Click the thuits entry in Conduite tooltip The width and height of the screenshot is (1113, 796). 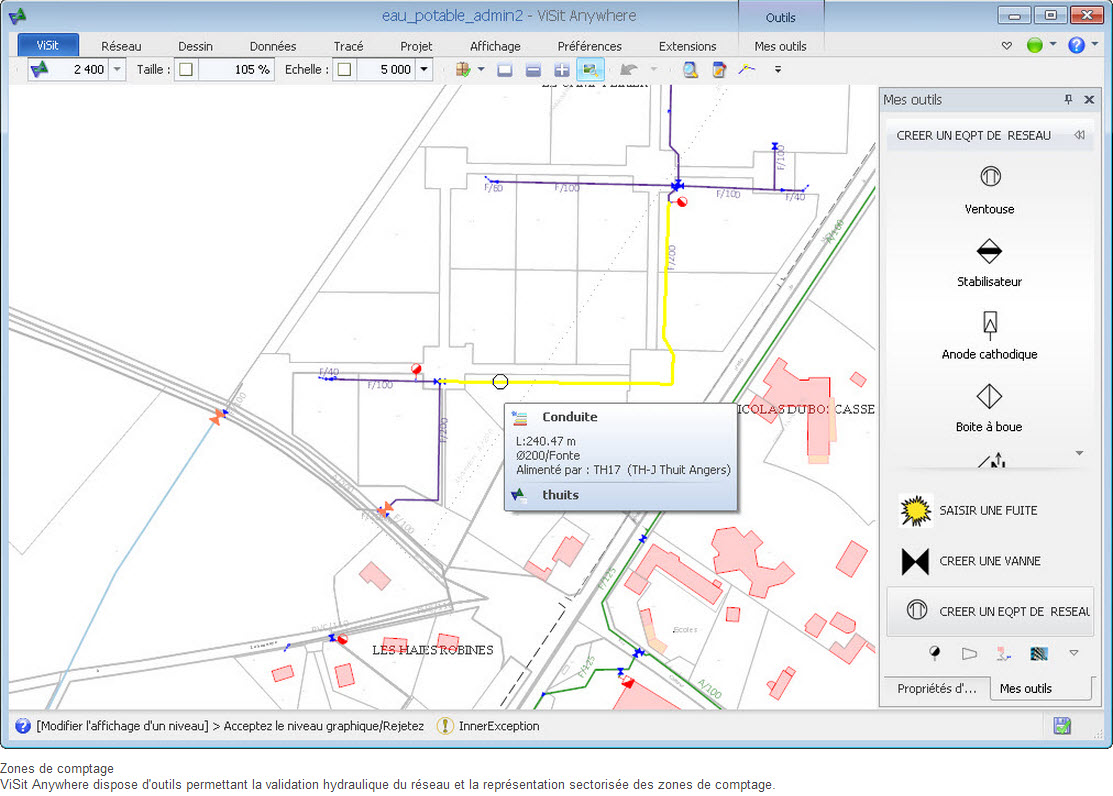pos(561,495)
